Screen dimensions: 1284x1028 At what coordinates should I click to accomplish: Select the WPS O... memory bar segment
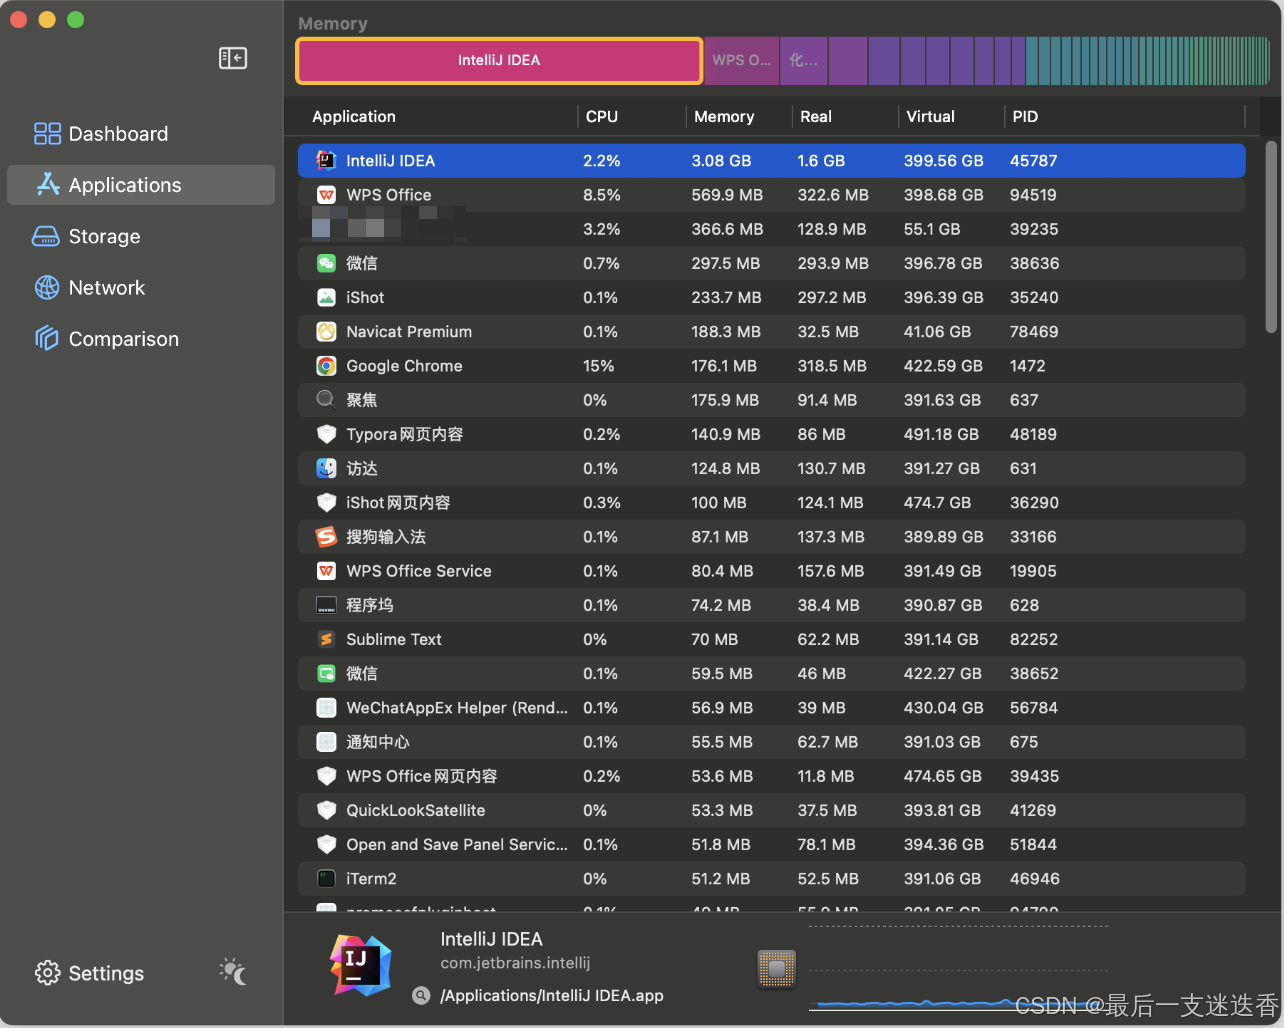tap(741, 61)
